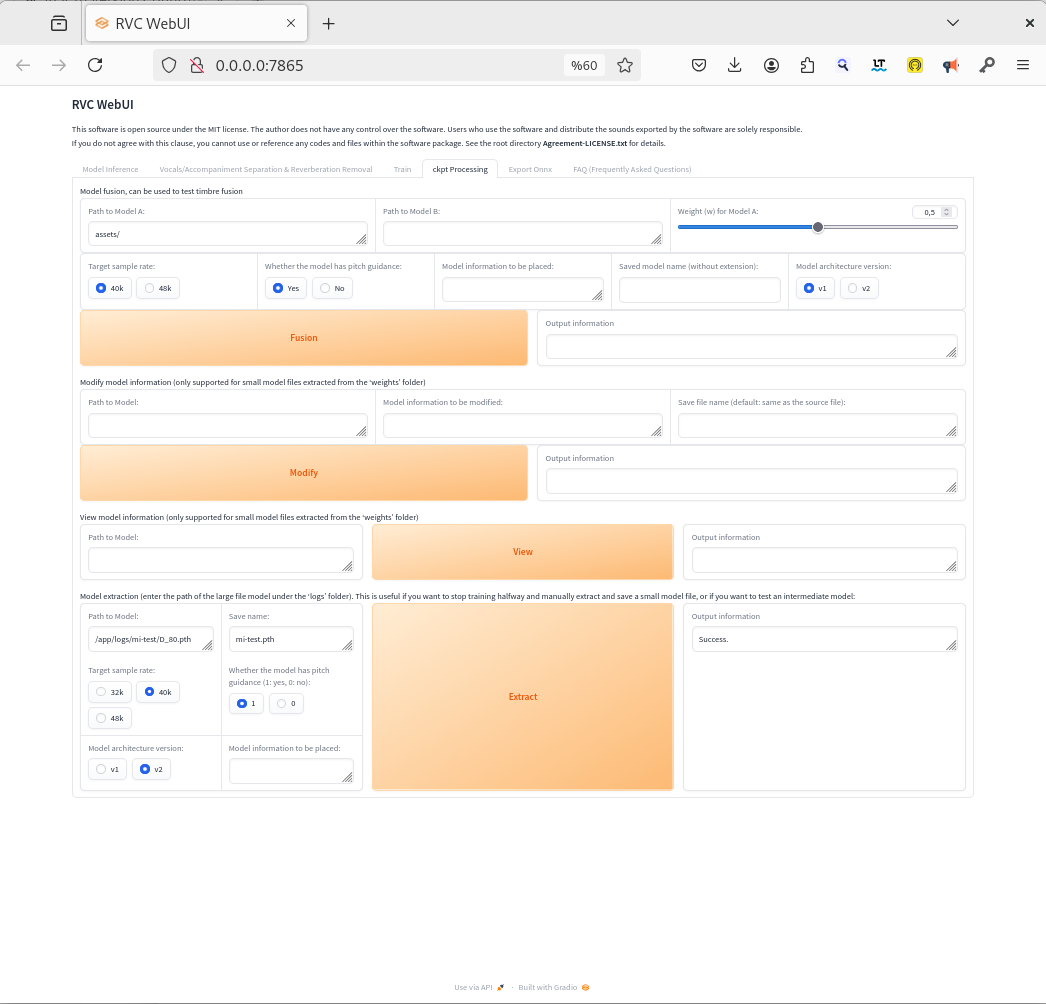Image resolution: width=1046 pixels, height=1004 pixels.
Task: Click the megaphone extension icon
Action: [x=951, y=65]
